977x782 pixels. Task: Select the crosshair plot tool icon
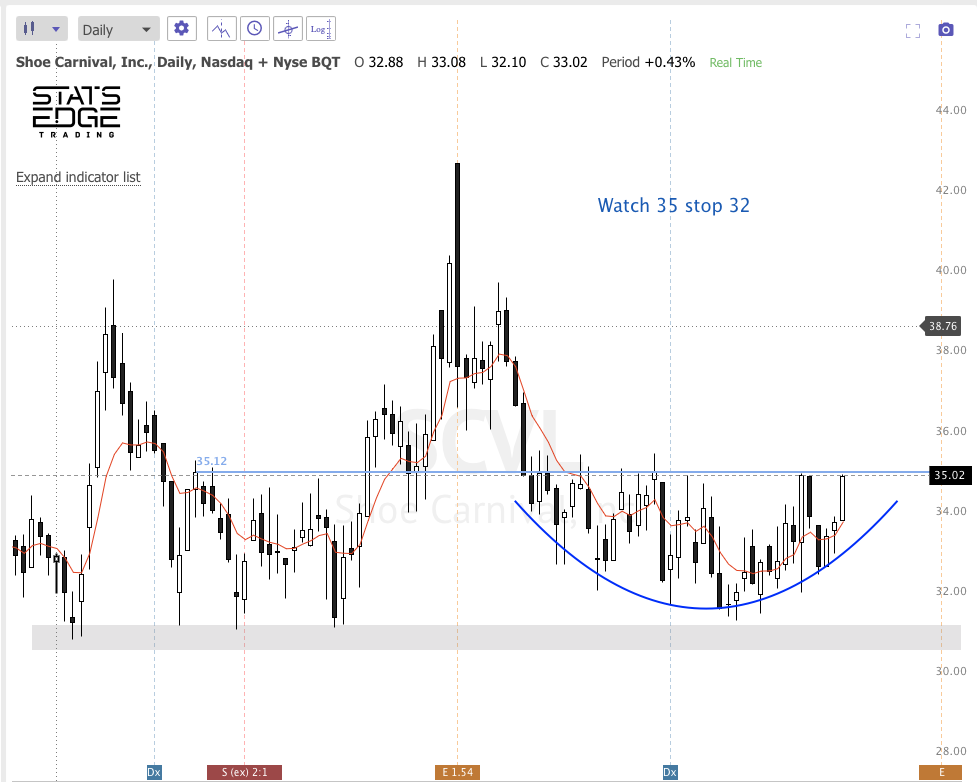[x=287, y=28]
